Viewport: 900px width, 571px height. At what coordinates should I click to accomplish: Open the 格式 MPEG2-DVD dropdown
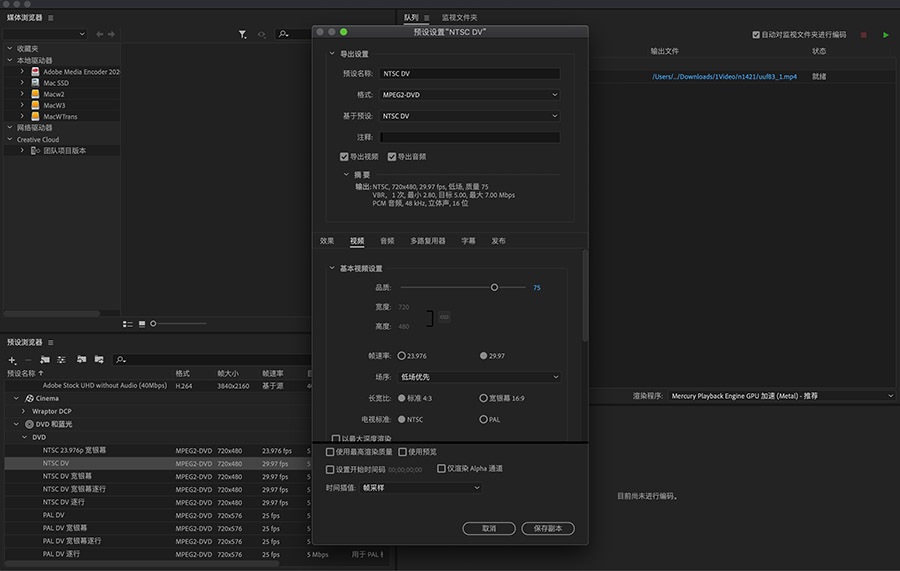pos(470,95)
